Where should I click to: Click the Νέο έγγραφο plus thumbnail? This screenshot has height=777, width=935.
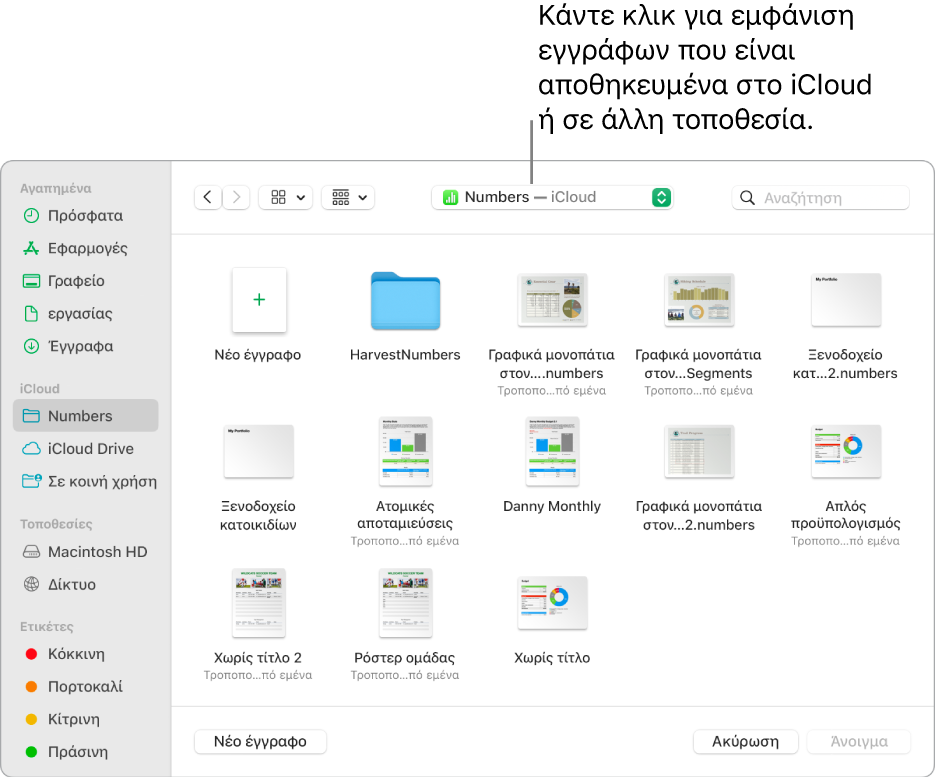(x=259, y=299)
